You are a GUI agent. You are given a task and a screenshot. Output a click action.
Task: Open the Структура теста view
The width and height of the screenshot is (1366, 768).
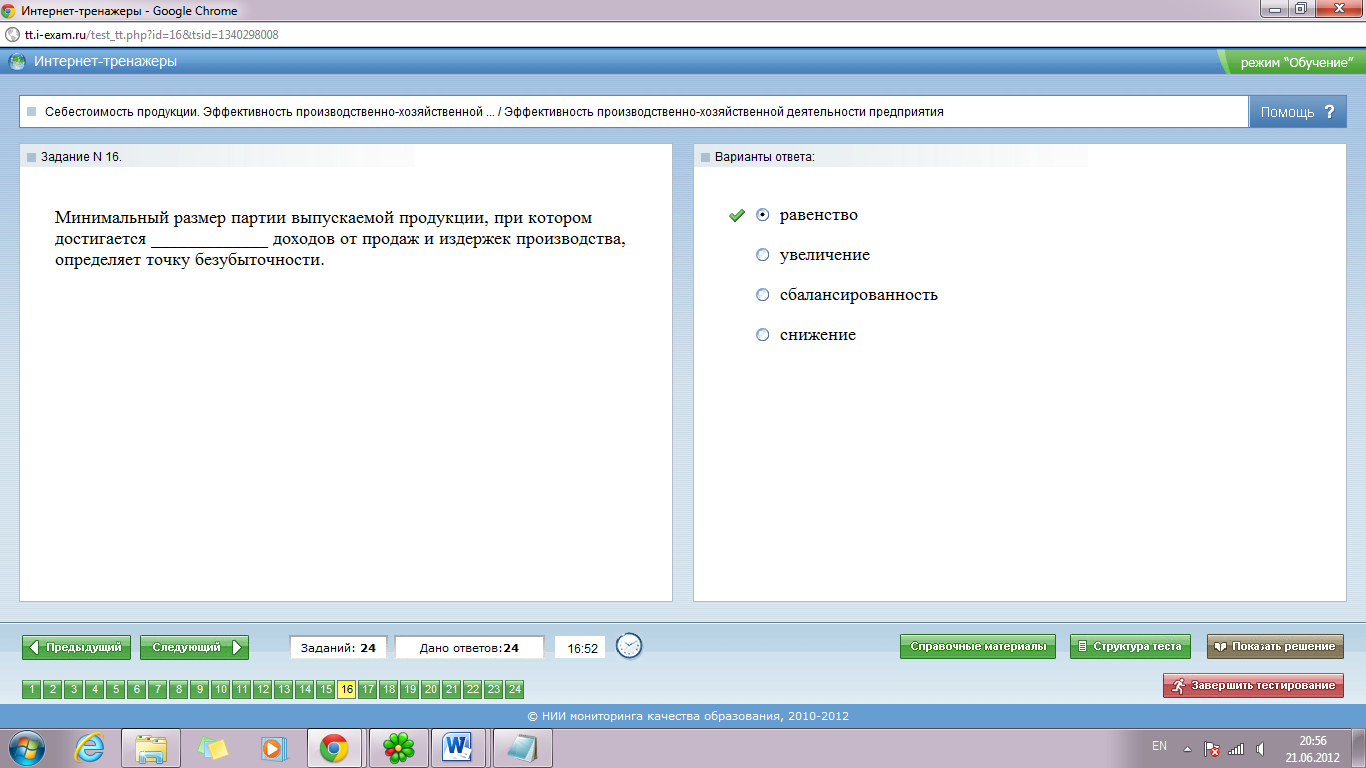(1130, 646)
